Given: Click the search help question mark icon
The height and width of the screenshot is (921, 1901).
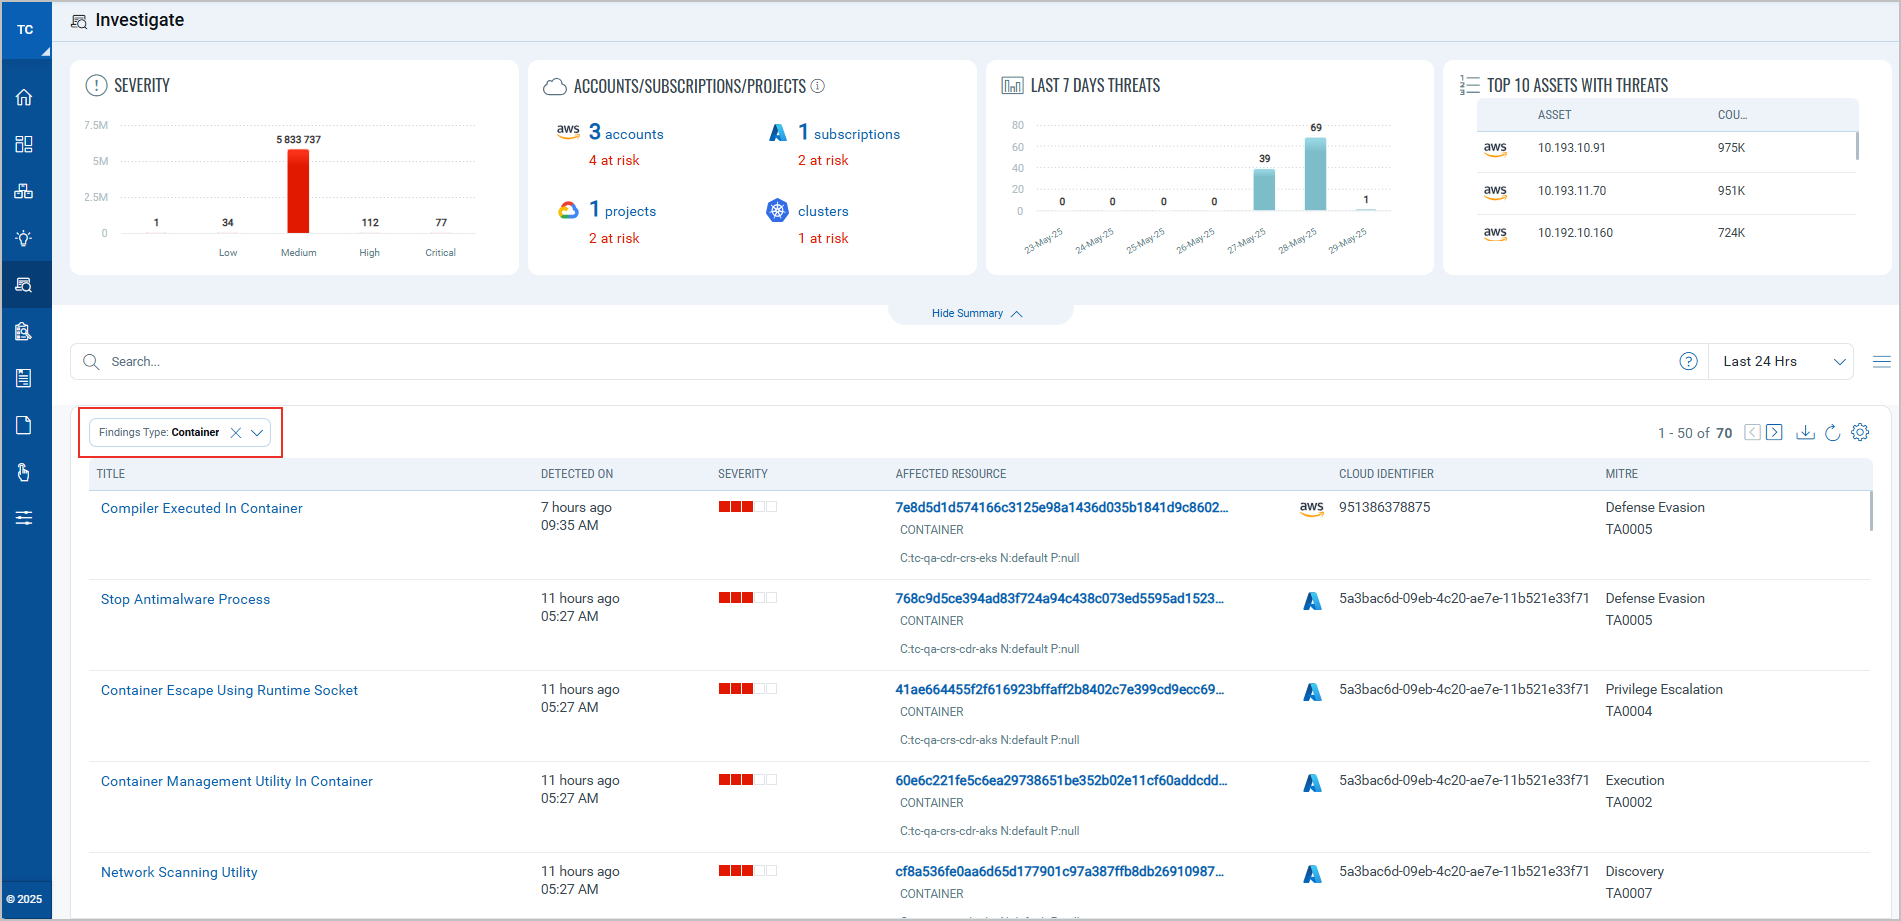Looking at the screenshot, I should 1688,361.
